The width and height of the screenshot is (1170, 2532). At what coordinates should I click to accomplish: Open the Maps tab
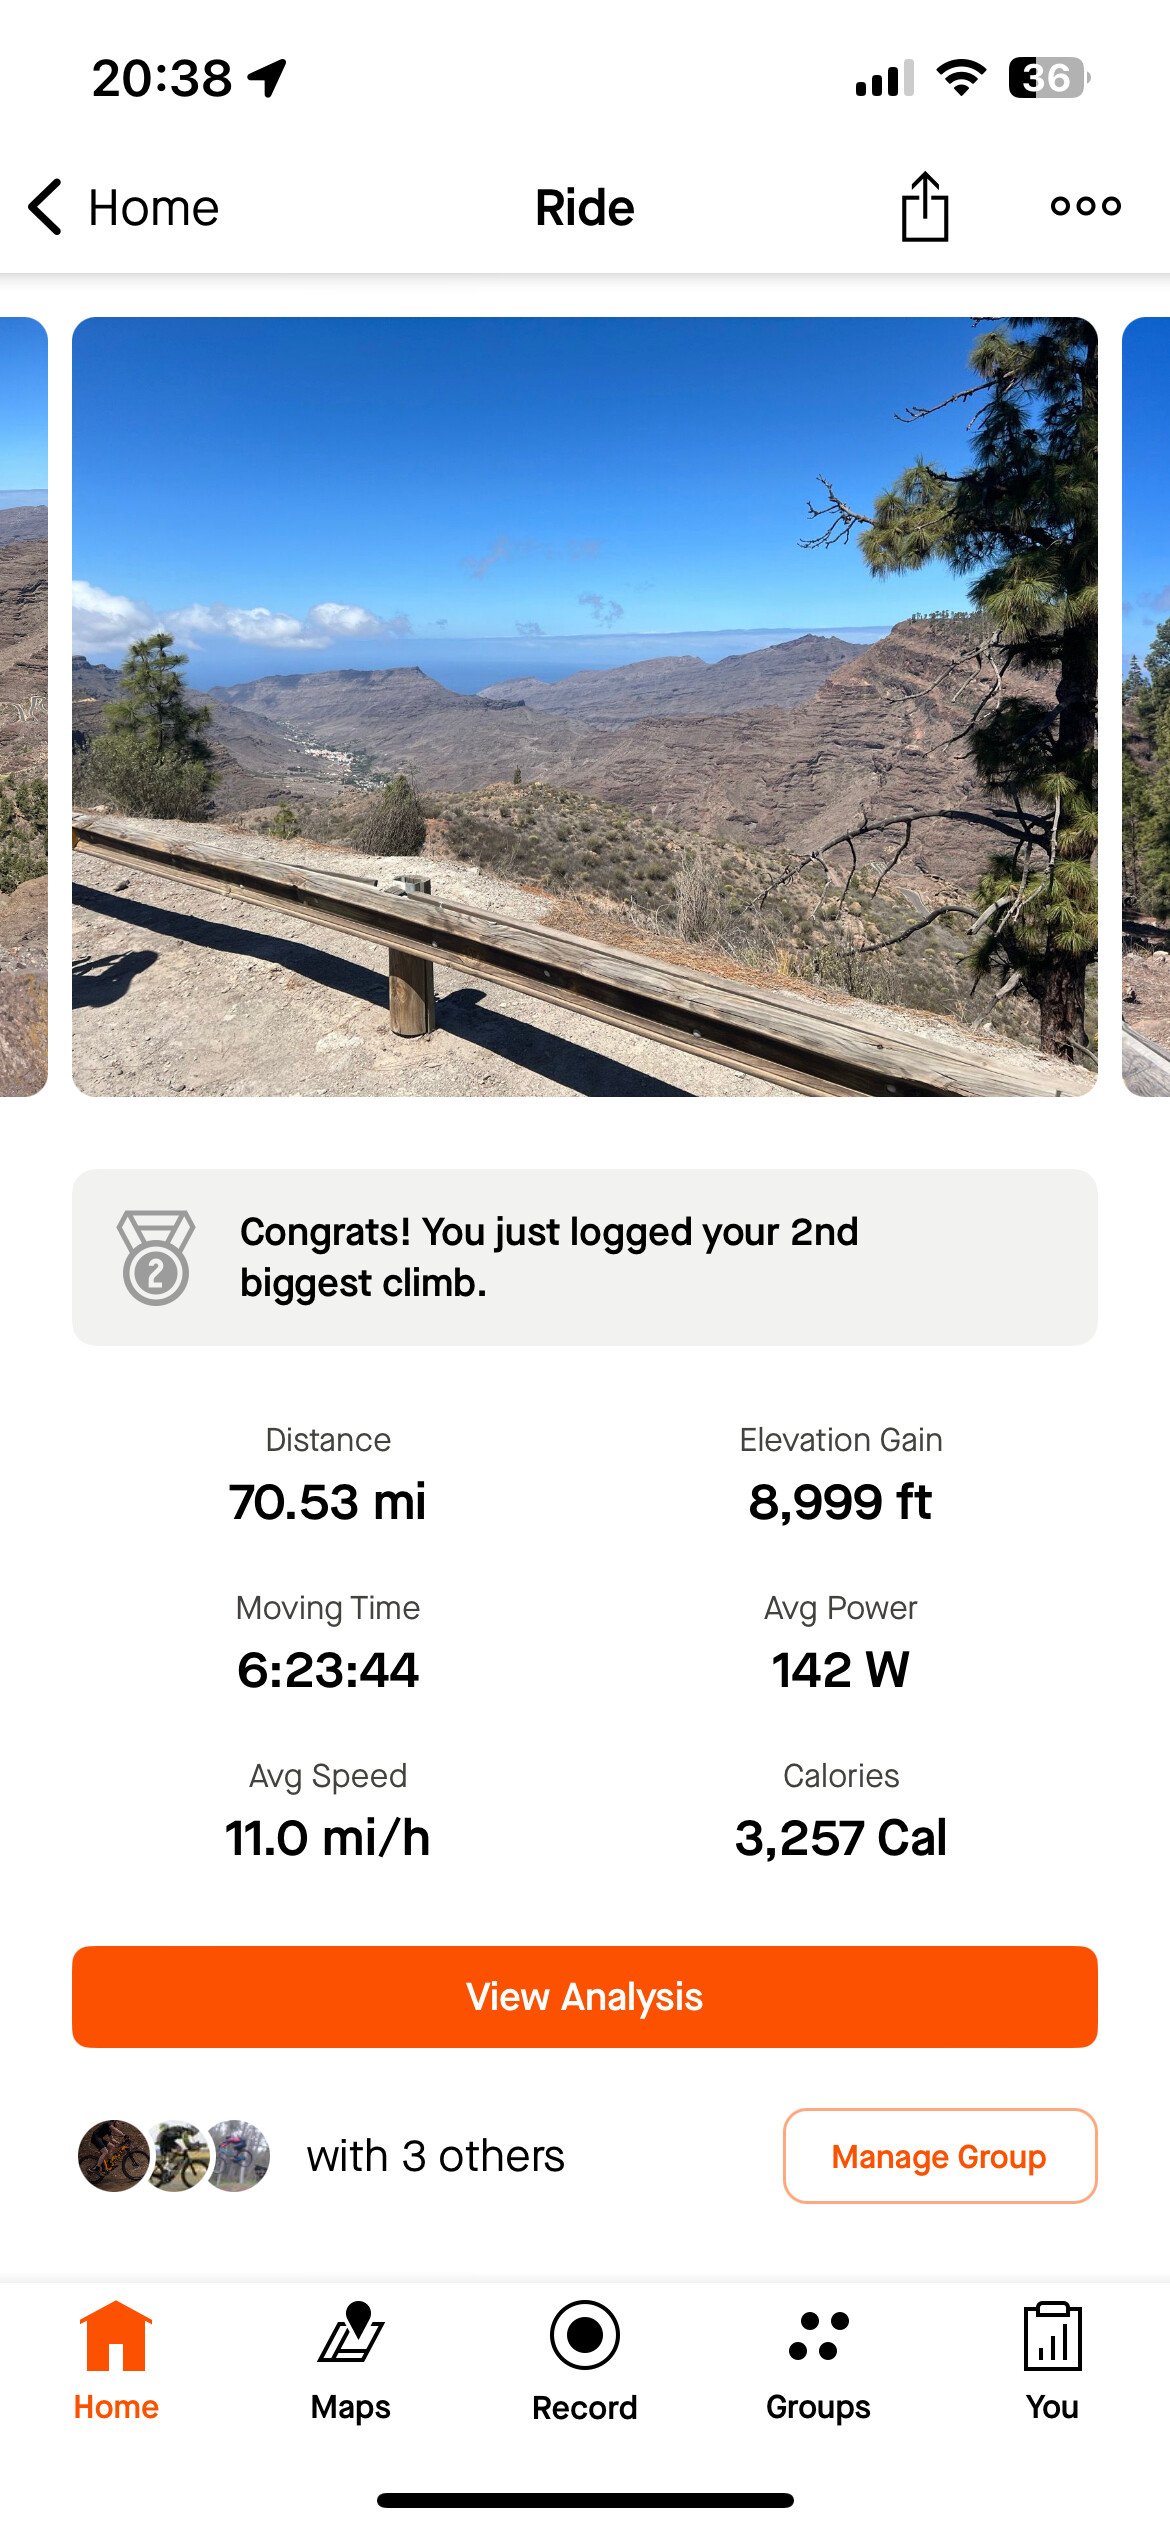350,2360
